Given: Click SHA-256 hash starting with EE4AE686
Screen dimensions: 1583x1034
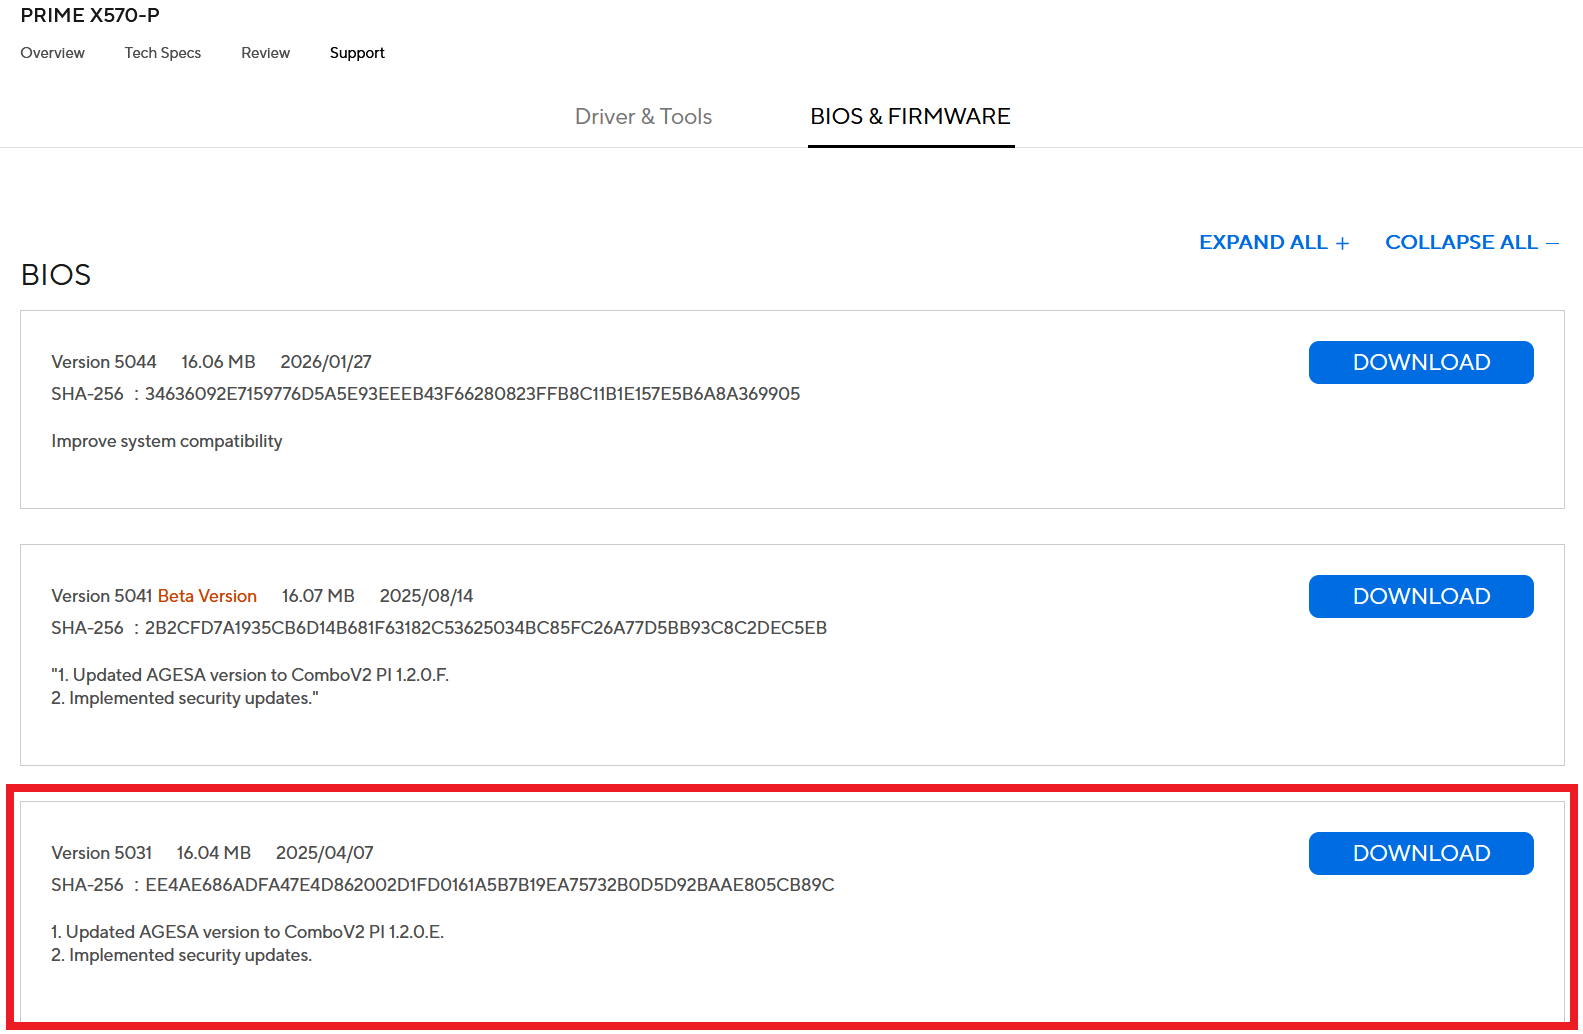Looking at the screenshot, I should pos(490,885).
